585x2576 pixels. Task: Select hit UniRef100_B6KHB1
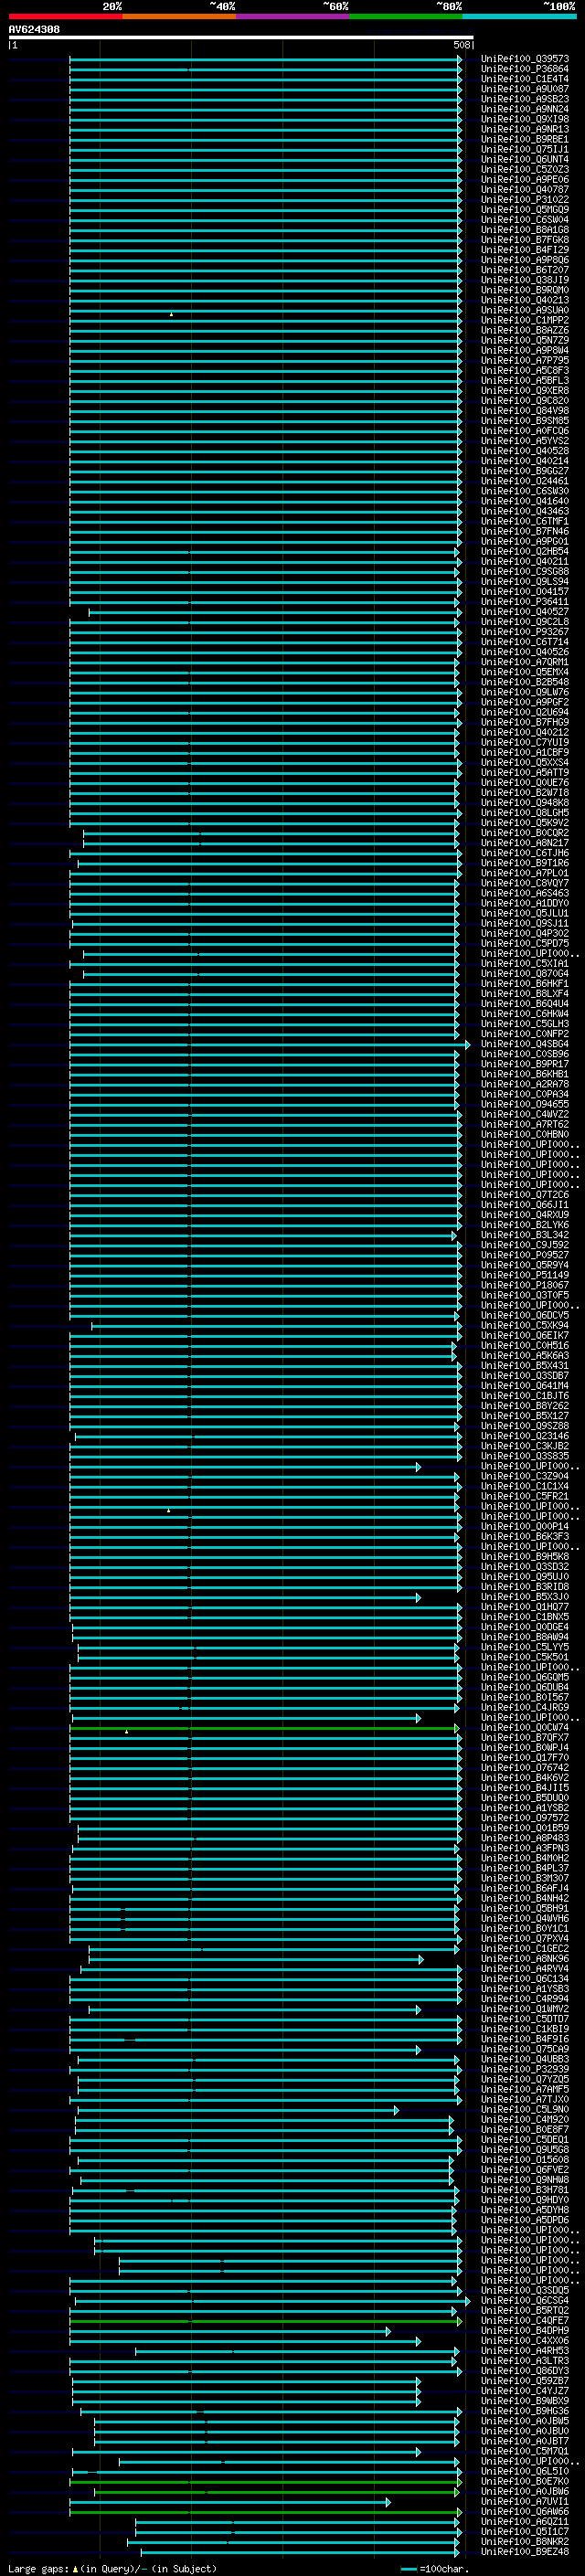tap(525, 1074)
